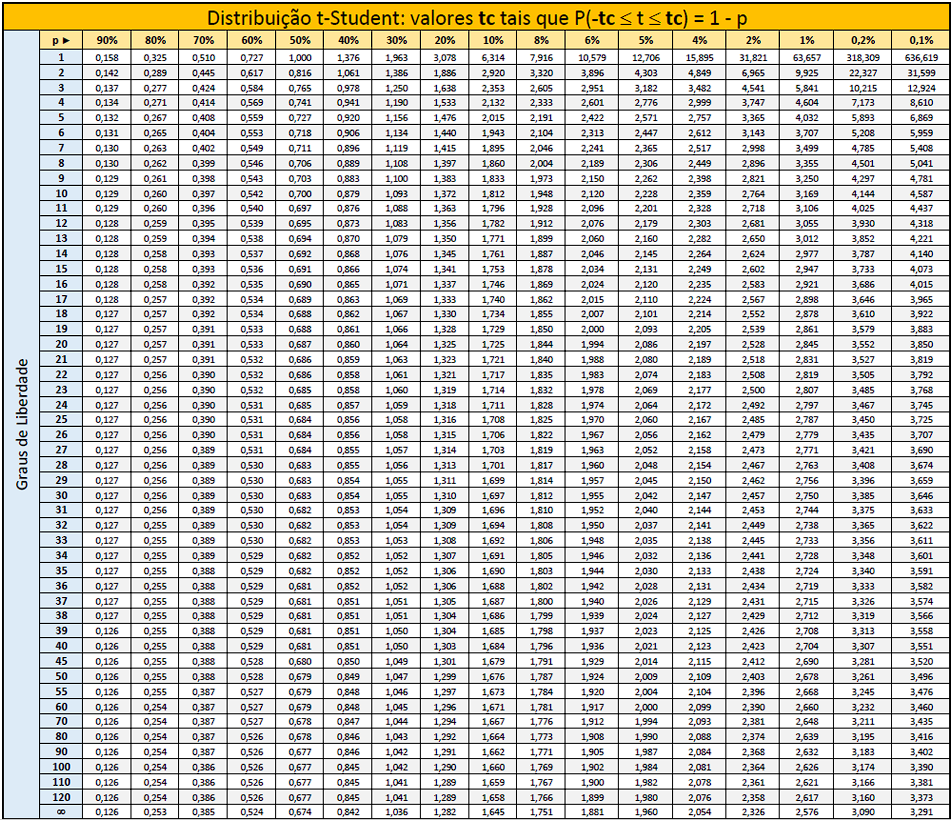Select the row label for 30 degrees of freedom

61,495
